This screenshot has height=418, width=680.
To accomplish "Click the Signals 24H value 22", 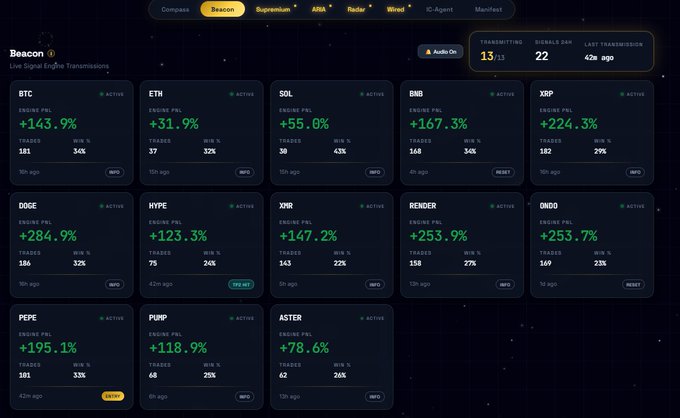I will (x=542, y=56).
